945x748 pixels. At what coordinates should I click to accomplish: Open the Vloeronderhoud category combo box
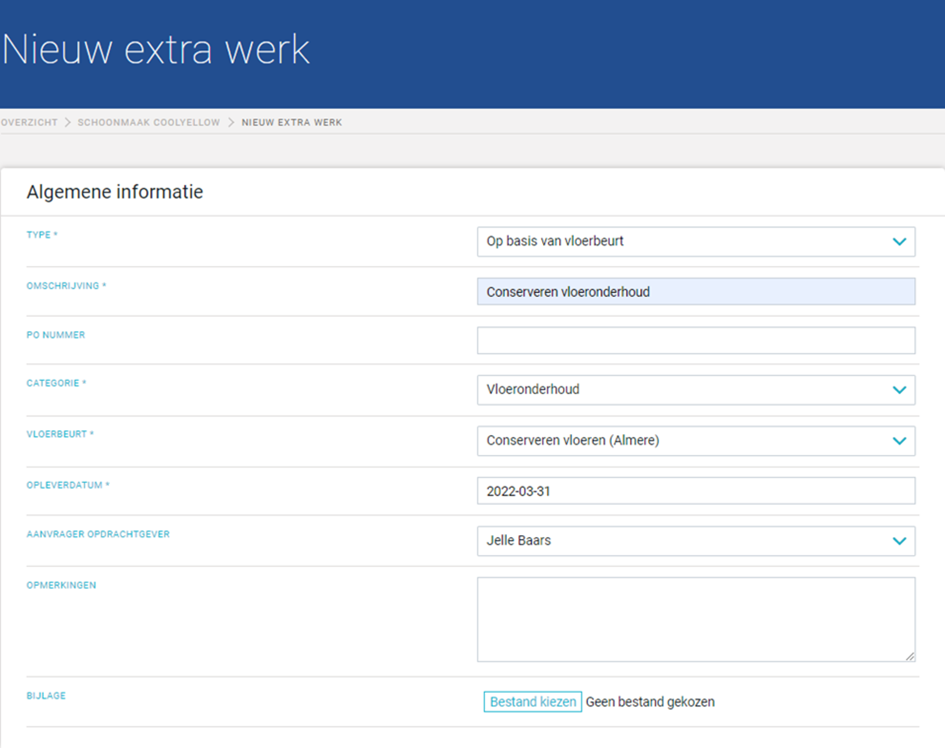[696, 390]
